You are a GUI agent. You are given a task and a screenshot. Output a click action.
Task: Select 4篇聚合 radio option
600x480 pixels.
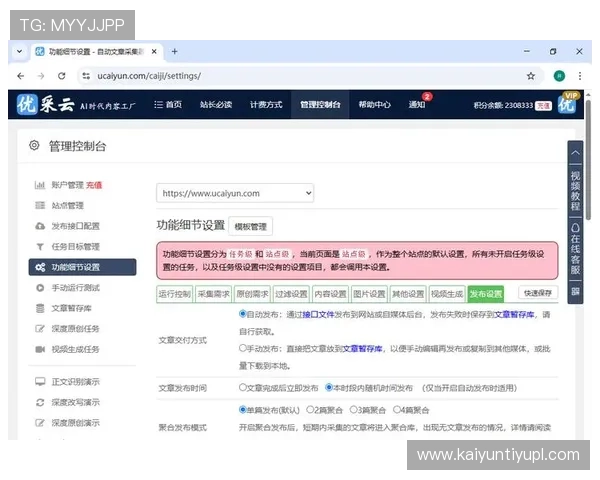397,410
